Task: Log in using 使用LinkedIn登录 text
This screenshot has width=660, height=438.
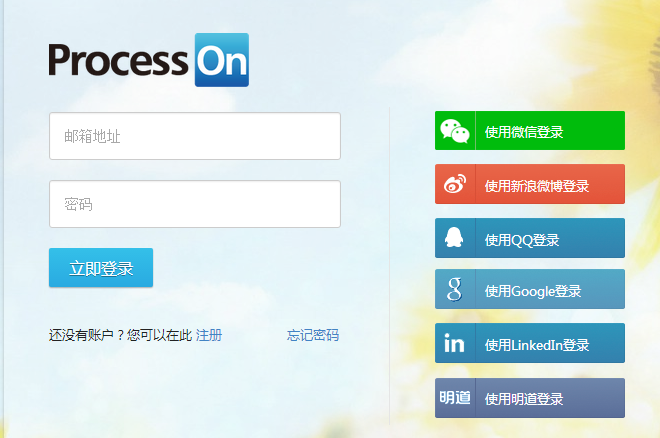Action: point(537,345)
